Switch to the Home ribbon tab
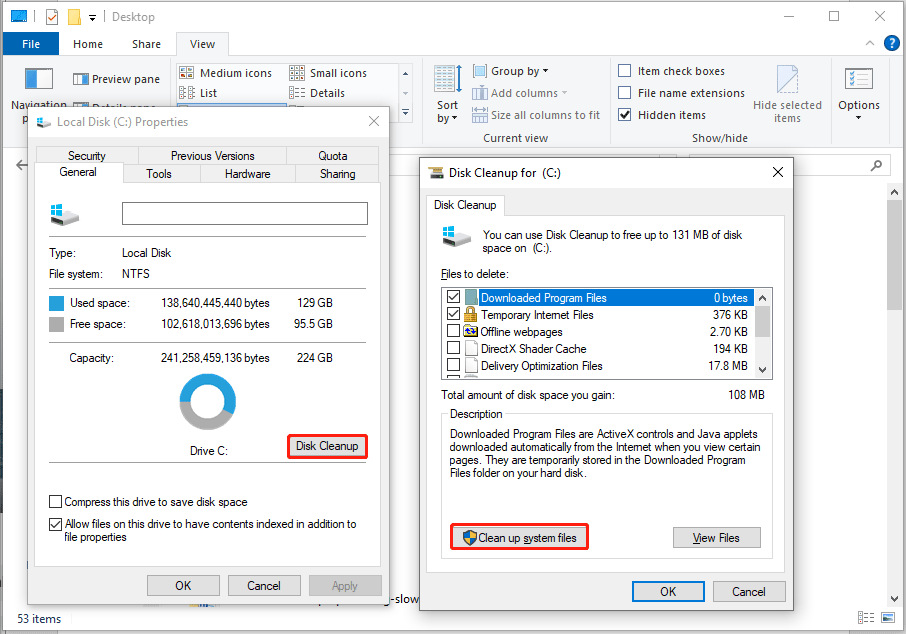The height and width of the screenshot is (634, 906). [x=88, y=44]
